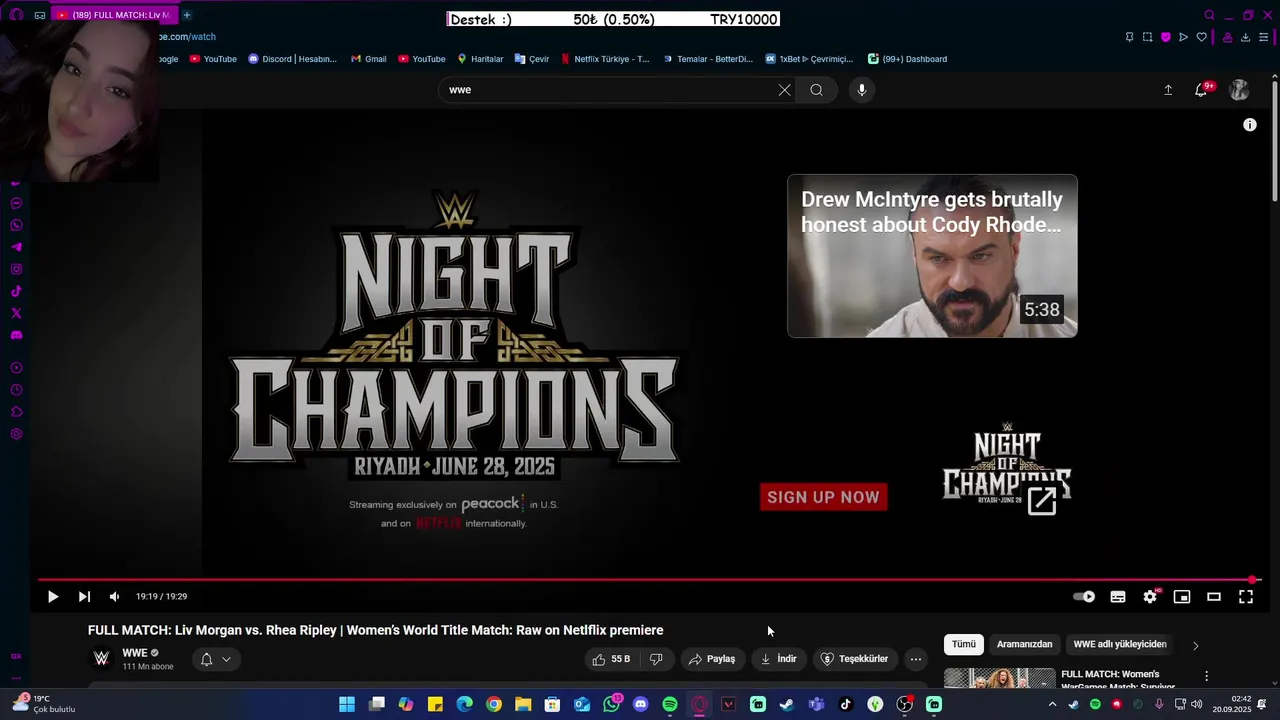The height and width of the screenshot is (720, 1280).
Task: Open WWE channel name link
Action: tap(134, 653)
